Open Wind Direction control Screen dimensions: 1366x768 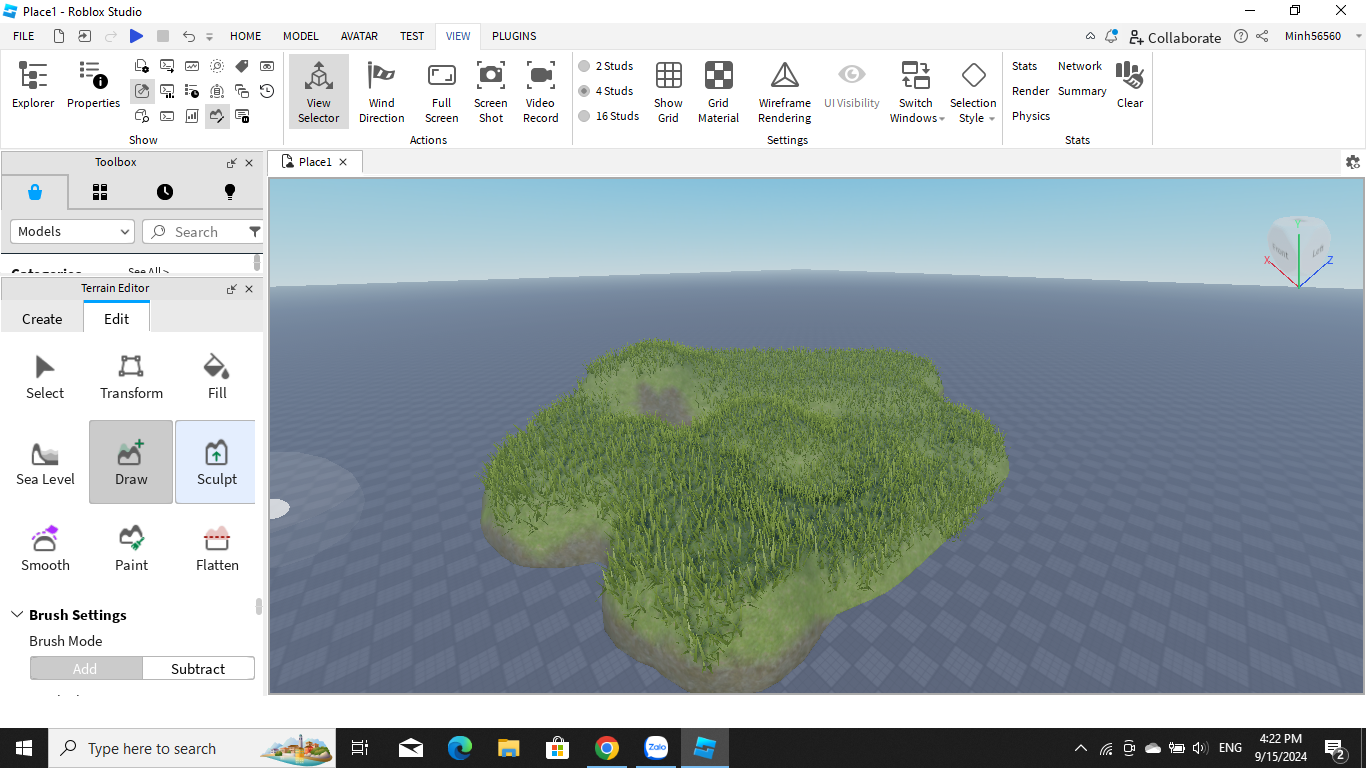[381, 91]
